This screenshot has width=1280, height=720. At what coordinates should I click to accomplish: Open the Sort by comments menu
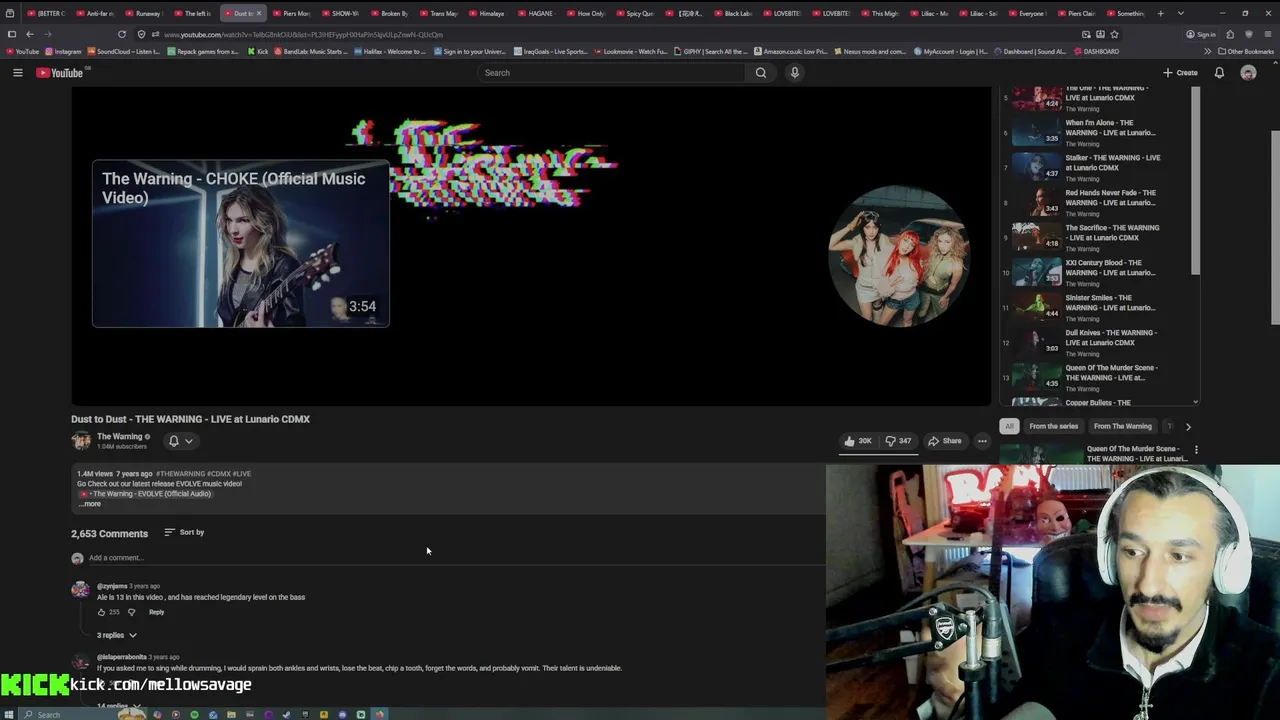[x=184, y=532]
